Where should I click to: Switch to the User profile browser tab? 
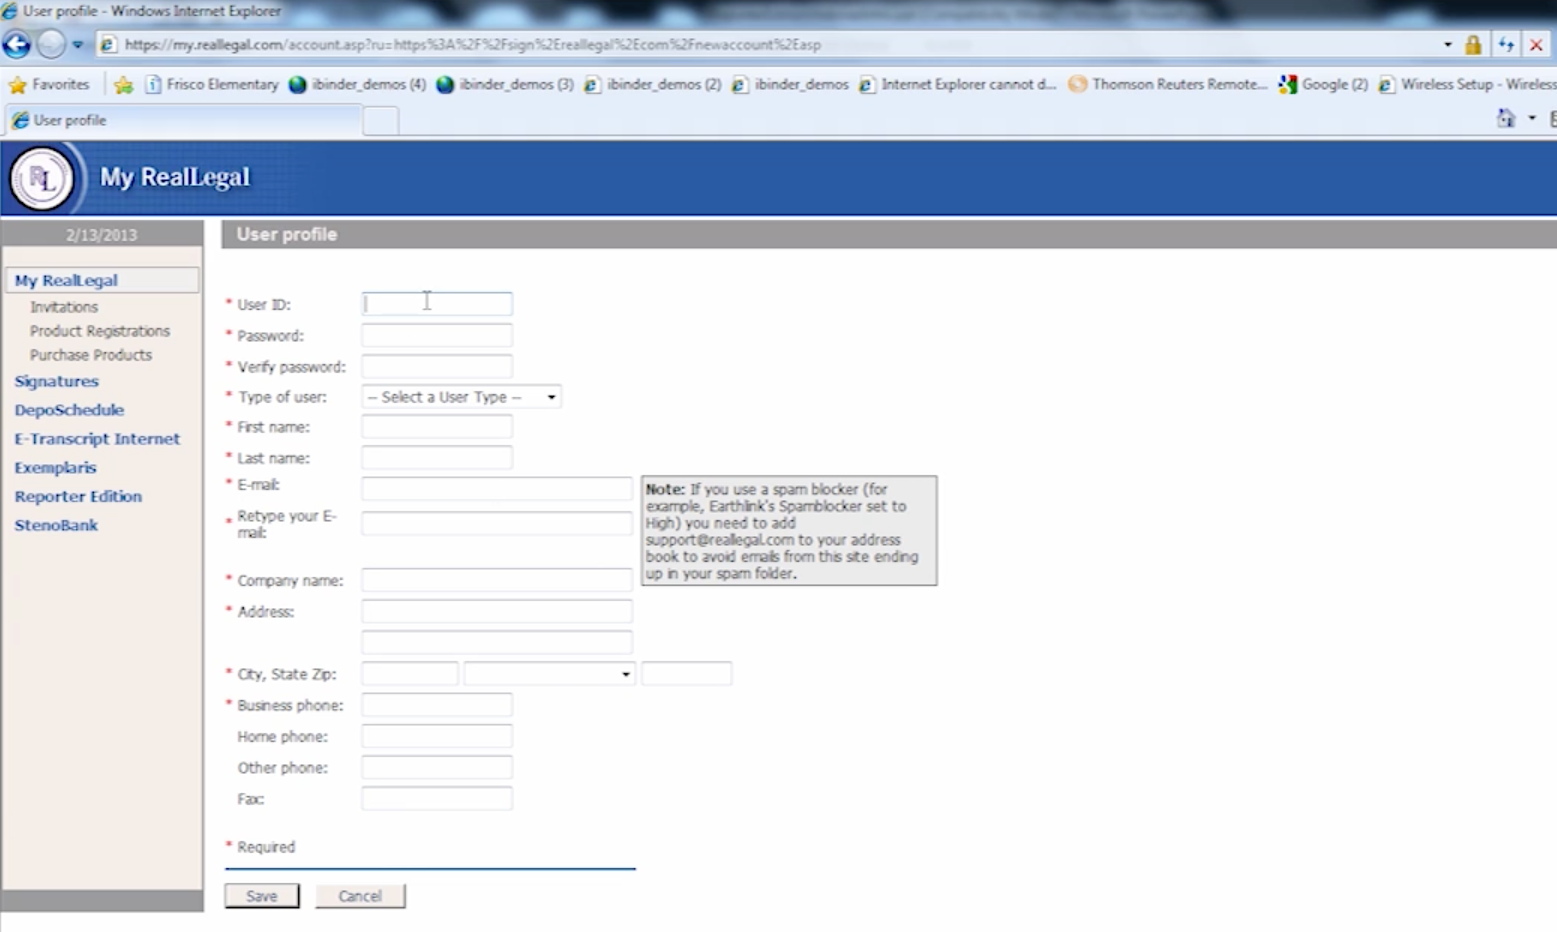(70, 120)
